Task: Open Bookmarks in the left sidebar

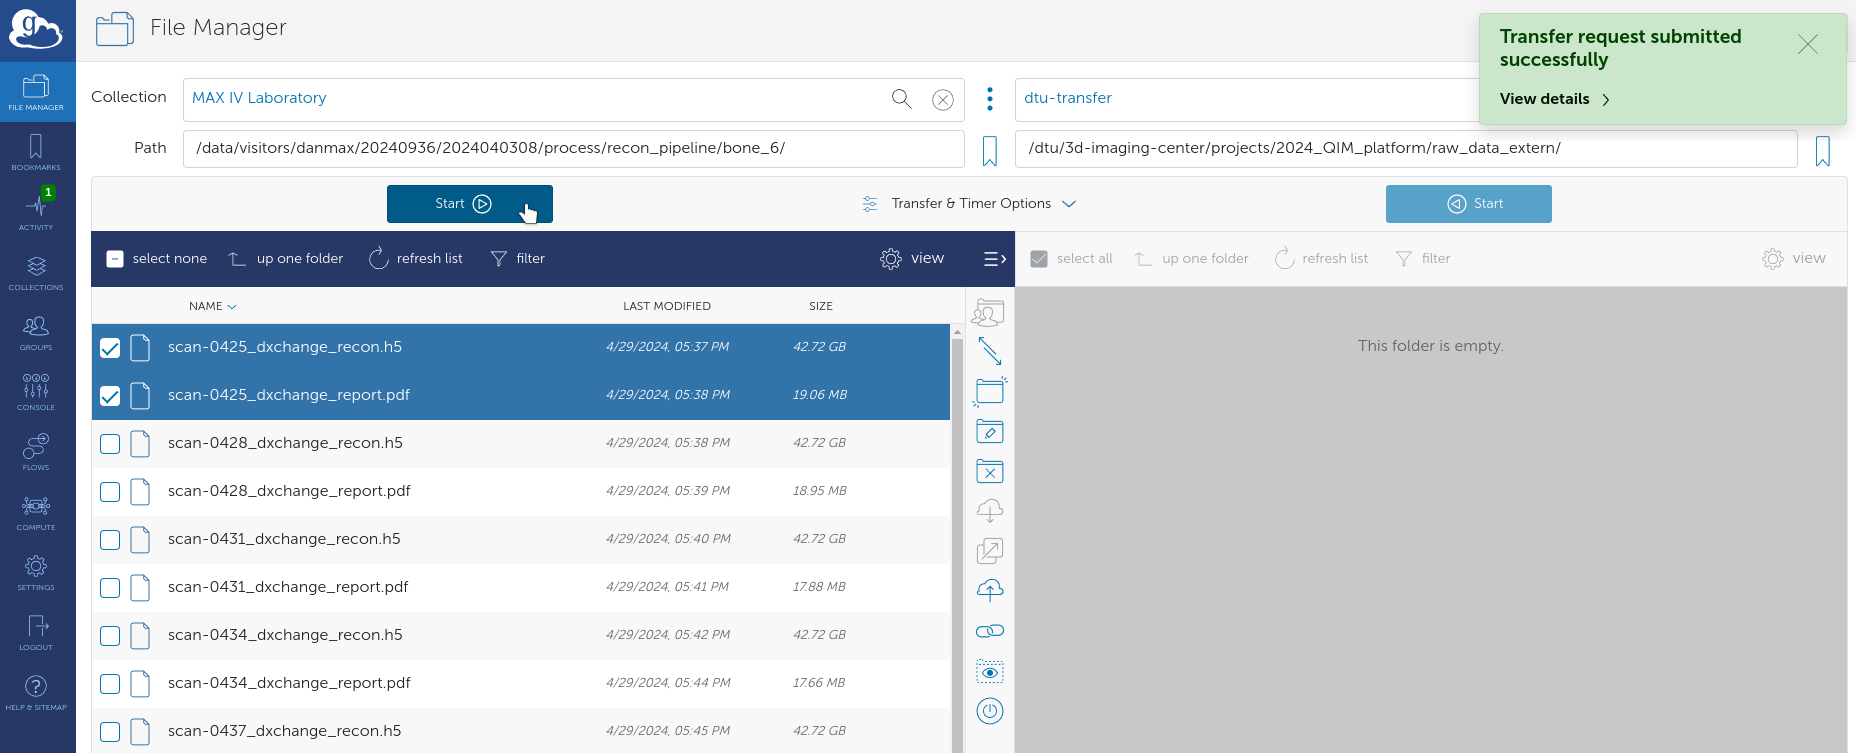Action: 37,152
